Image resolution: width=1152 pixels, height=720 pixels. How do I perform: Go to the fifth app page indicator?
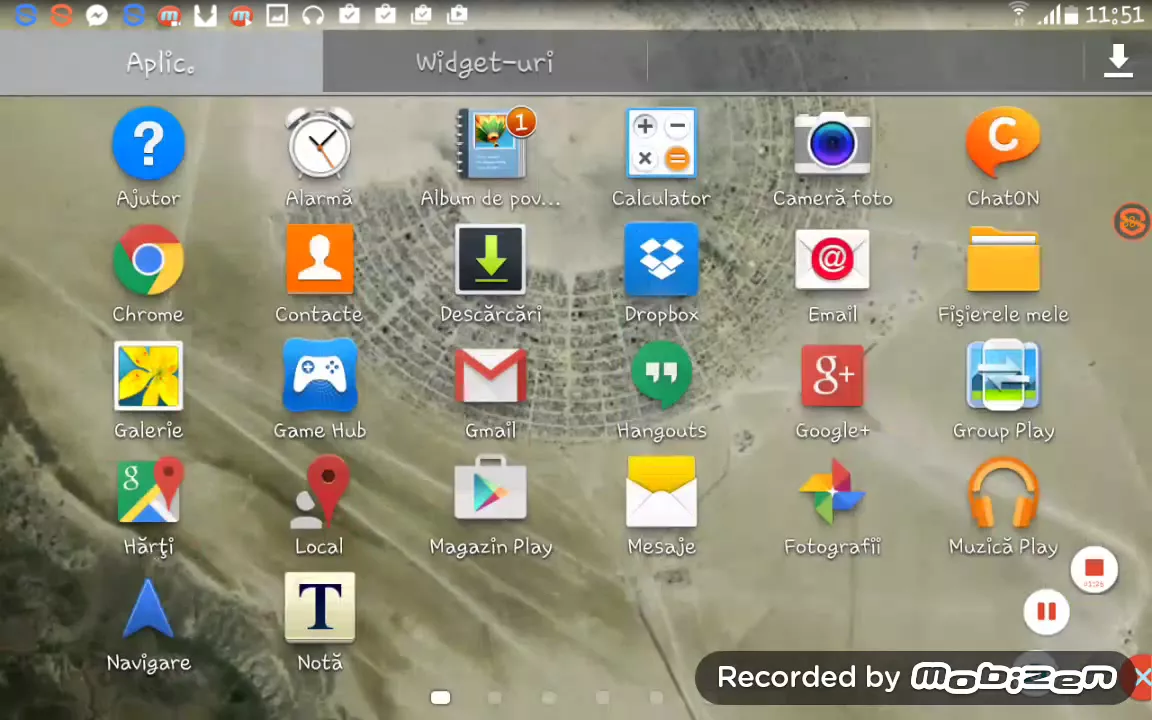coord(656,697)
